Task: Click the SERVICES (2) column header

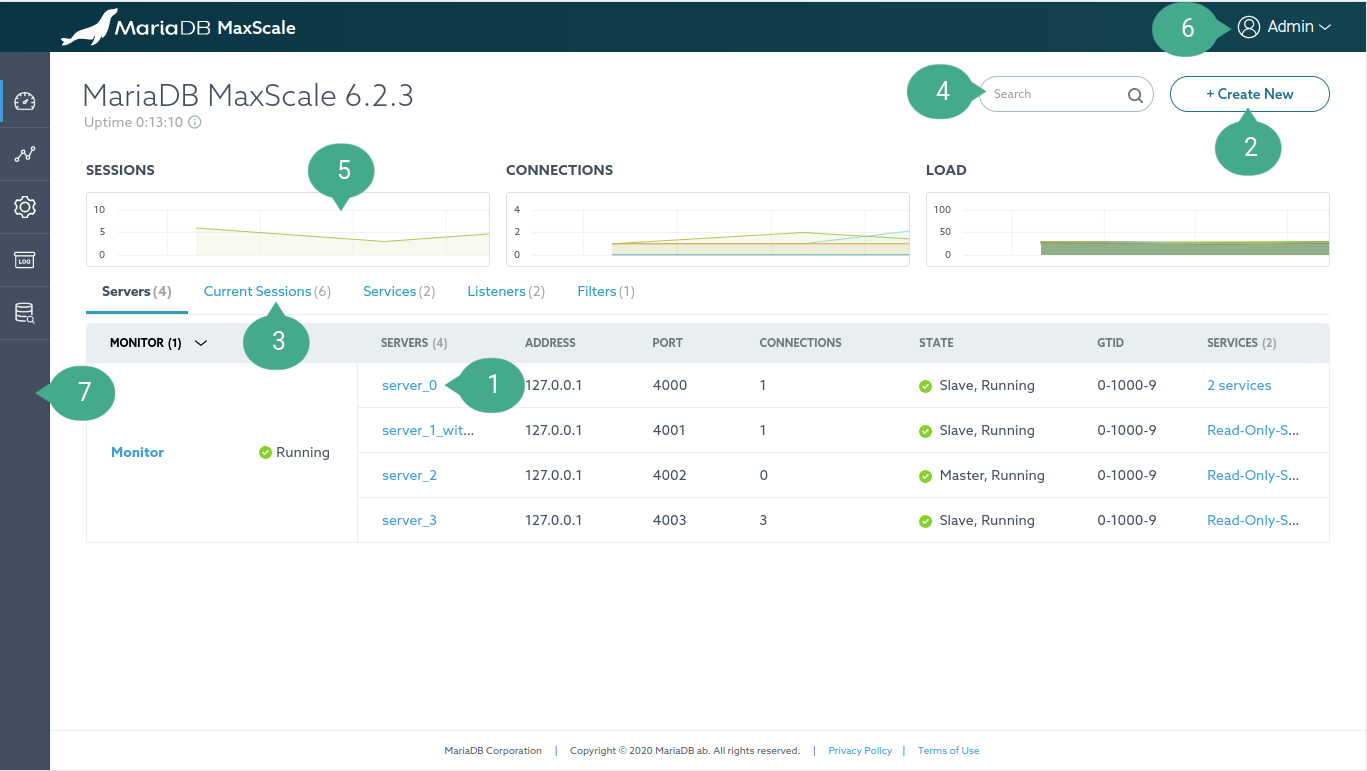Action: pyautogui.click(x=1242, y=343)
